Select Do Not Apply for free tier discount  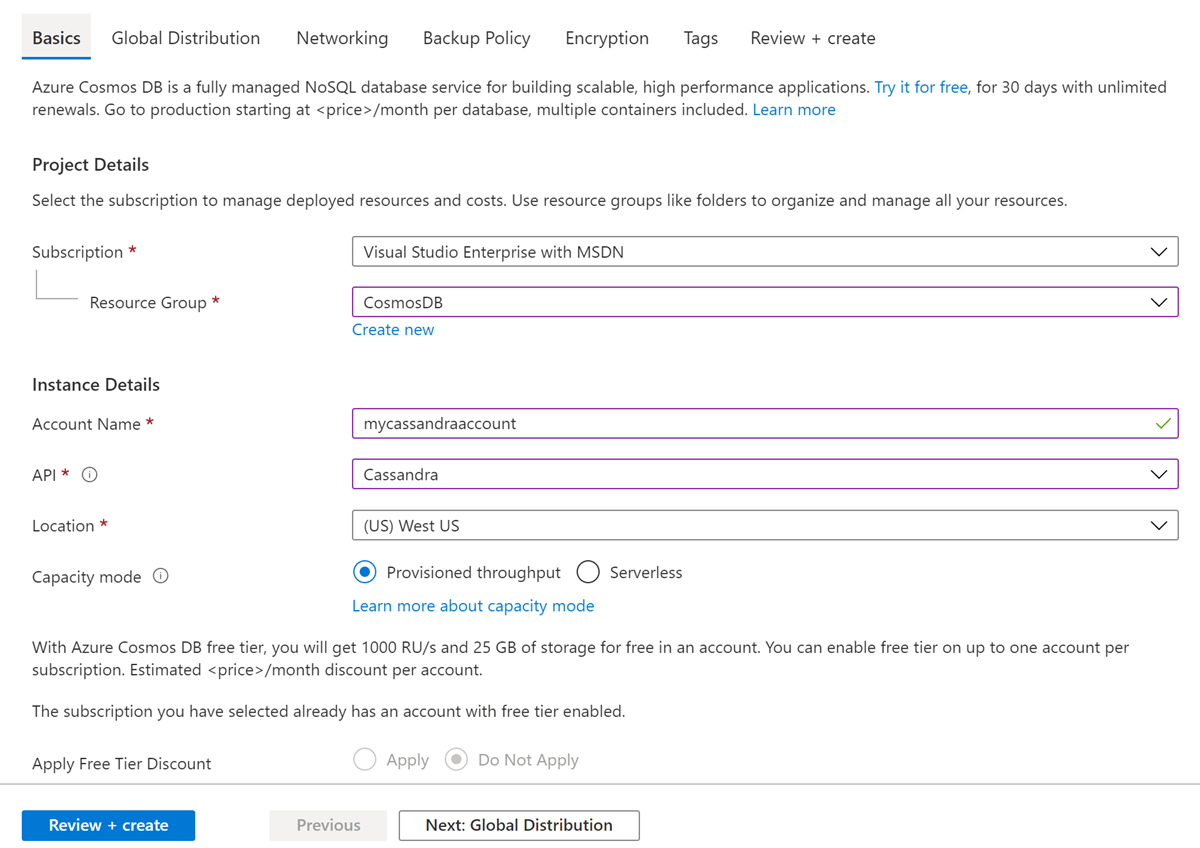(457, 759)
